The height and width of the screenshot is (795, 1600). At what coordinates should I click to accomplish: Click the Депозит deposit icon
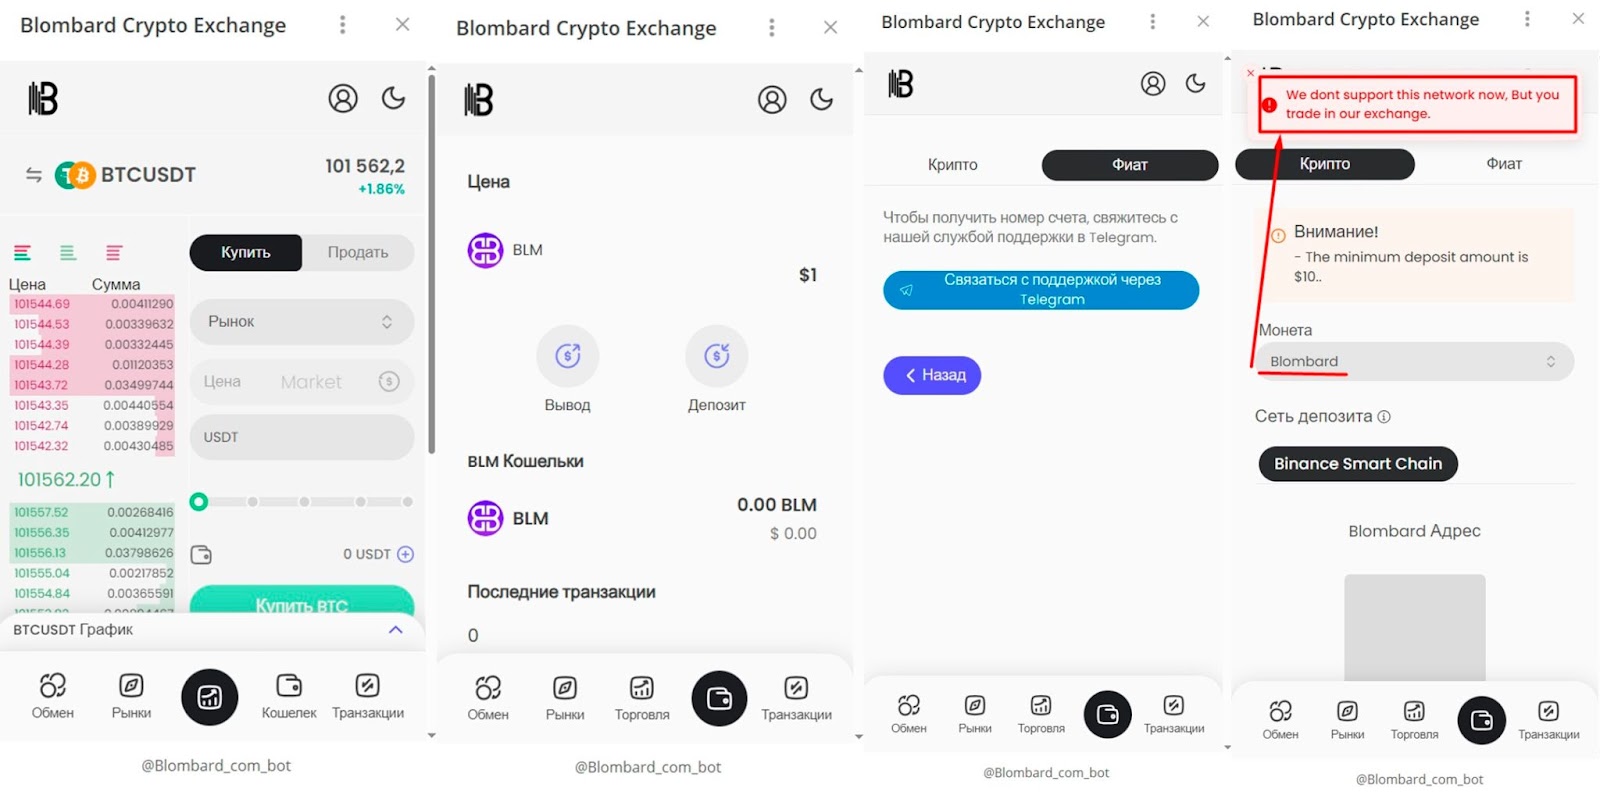tap(716, 356)
